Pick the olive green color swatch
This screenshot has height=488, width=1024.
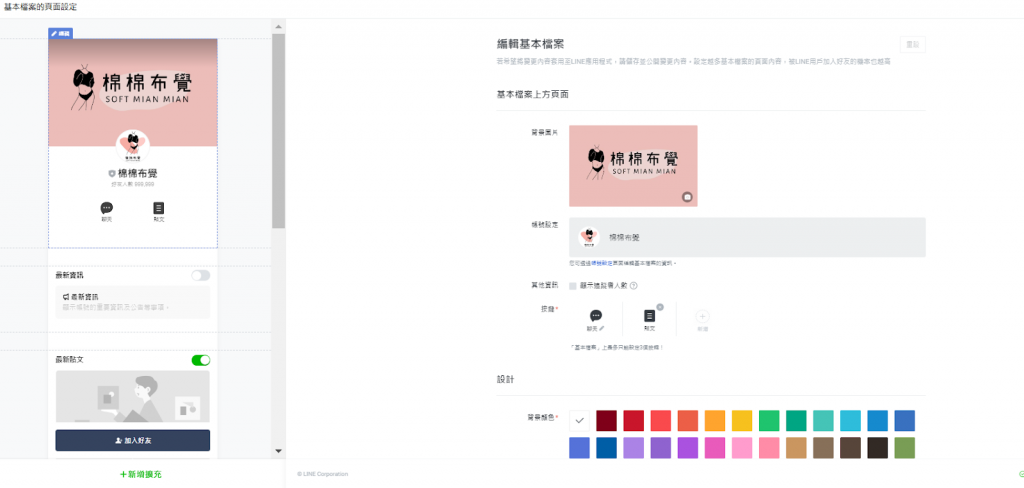[904, 448]
